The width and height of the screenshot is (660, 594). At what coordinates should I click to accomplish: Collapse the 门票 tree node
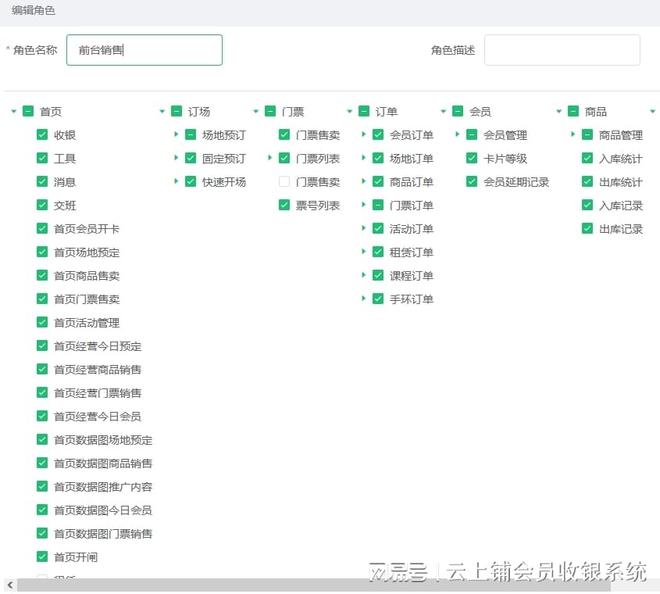coord(255,112)
